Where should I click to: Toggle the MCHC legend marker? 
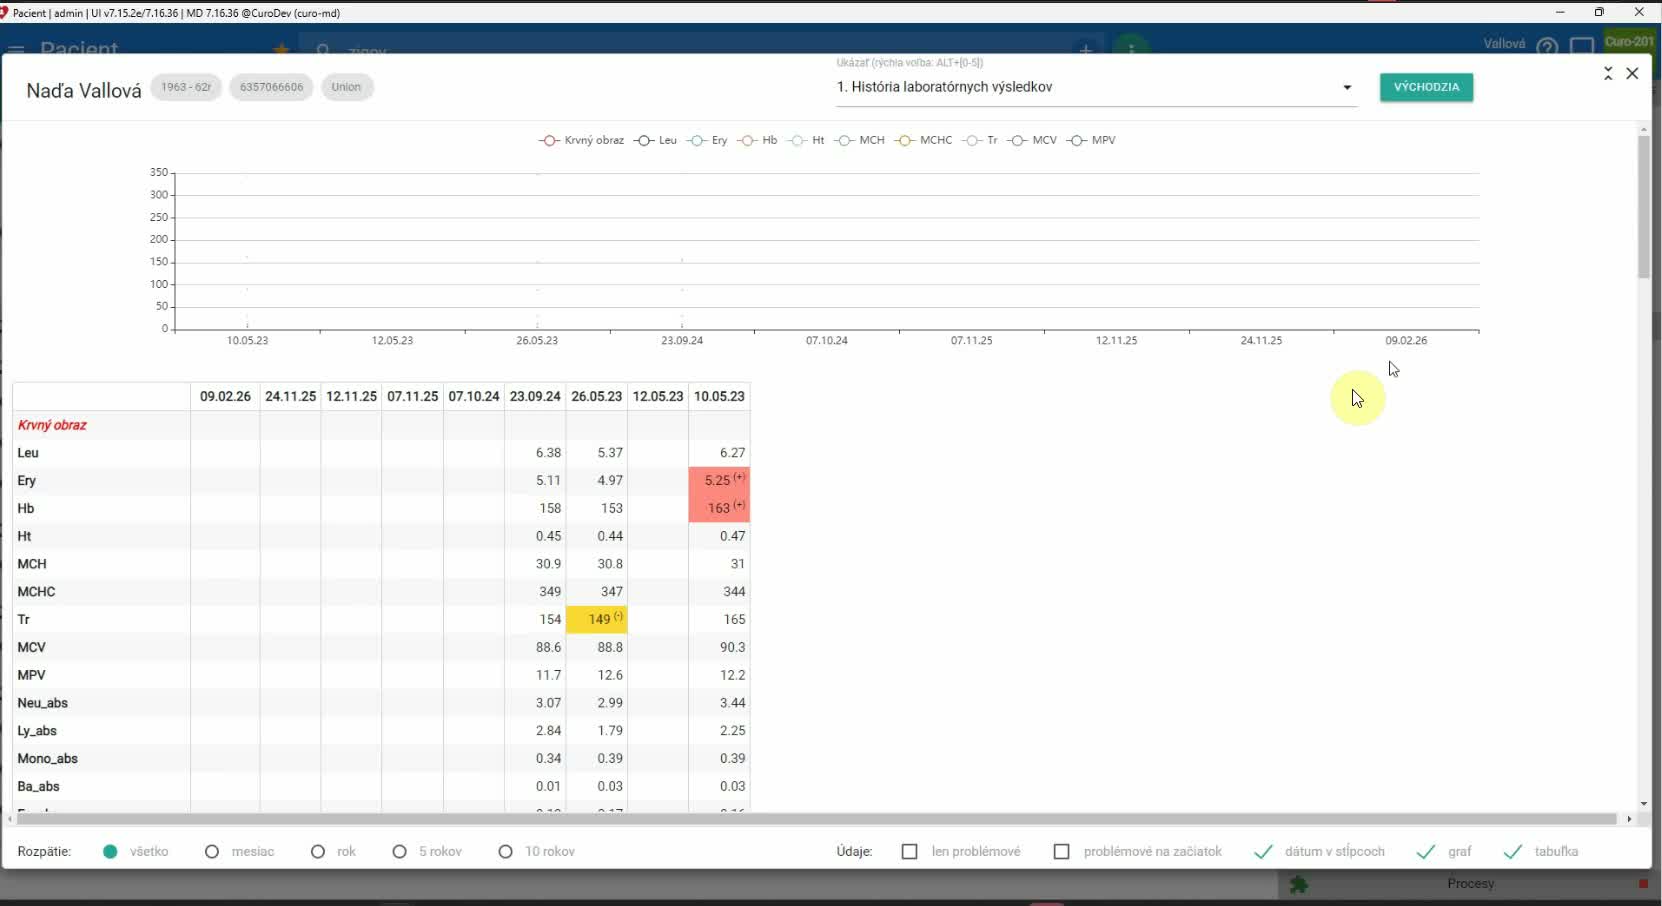pyautogui.click(x=924, y=141)
